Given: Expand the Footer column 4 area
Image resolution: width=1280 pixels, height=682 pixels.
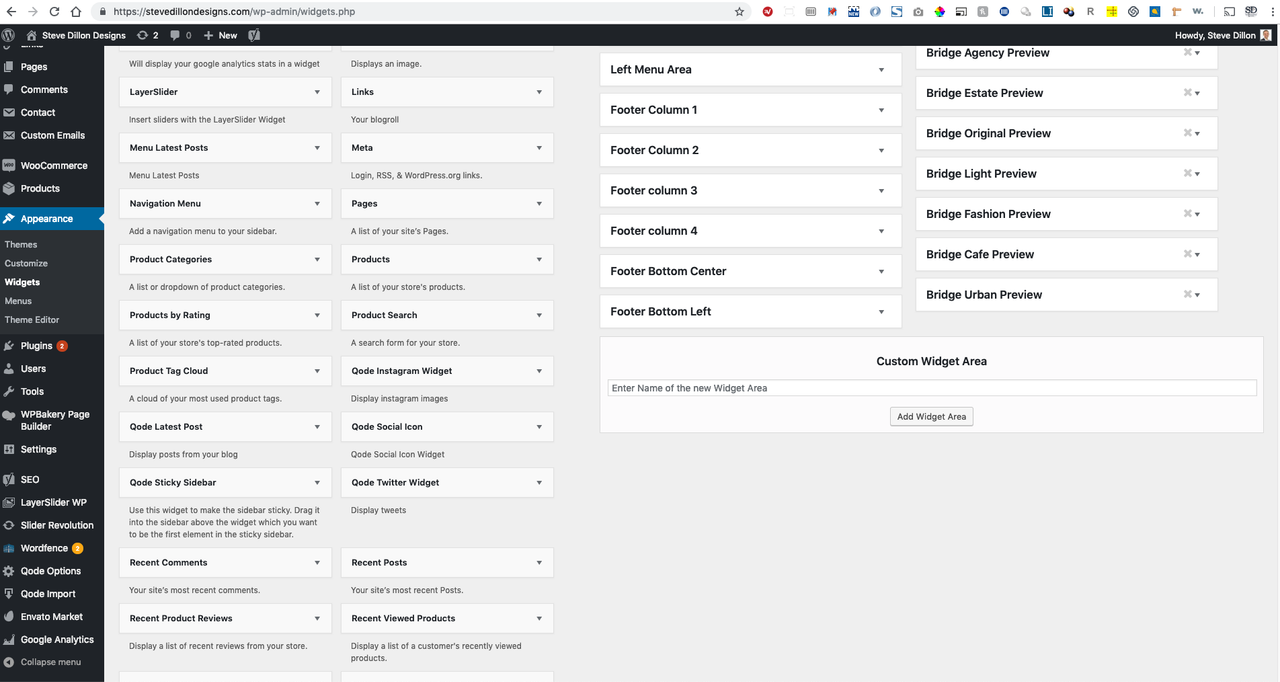Looking at the screenshot, I should [x=882, y=231].
